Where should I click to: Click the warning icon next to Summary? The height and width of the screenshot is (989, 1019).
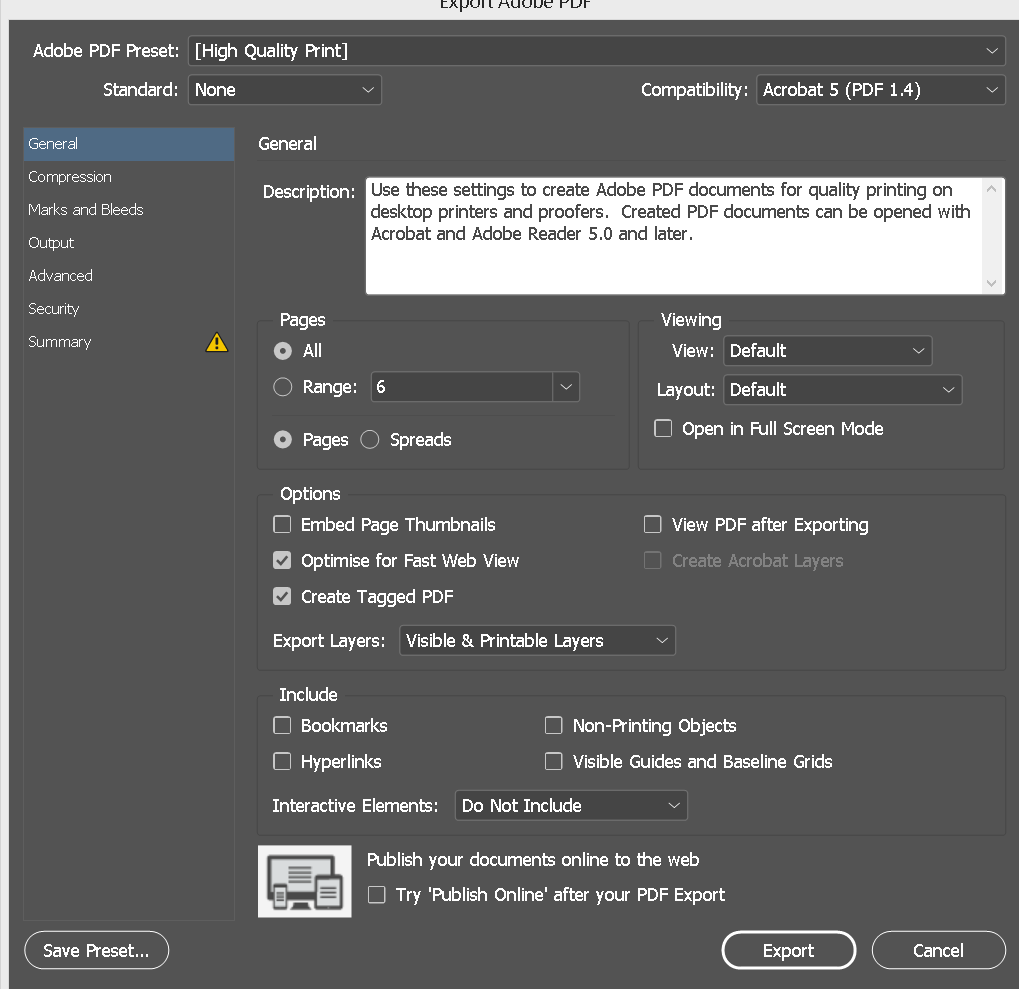tap(216, 342)
